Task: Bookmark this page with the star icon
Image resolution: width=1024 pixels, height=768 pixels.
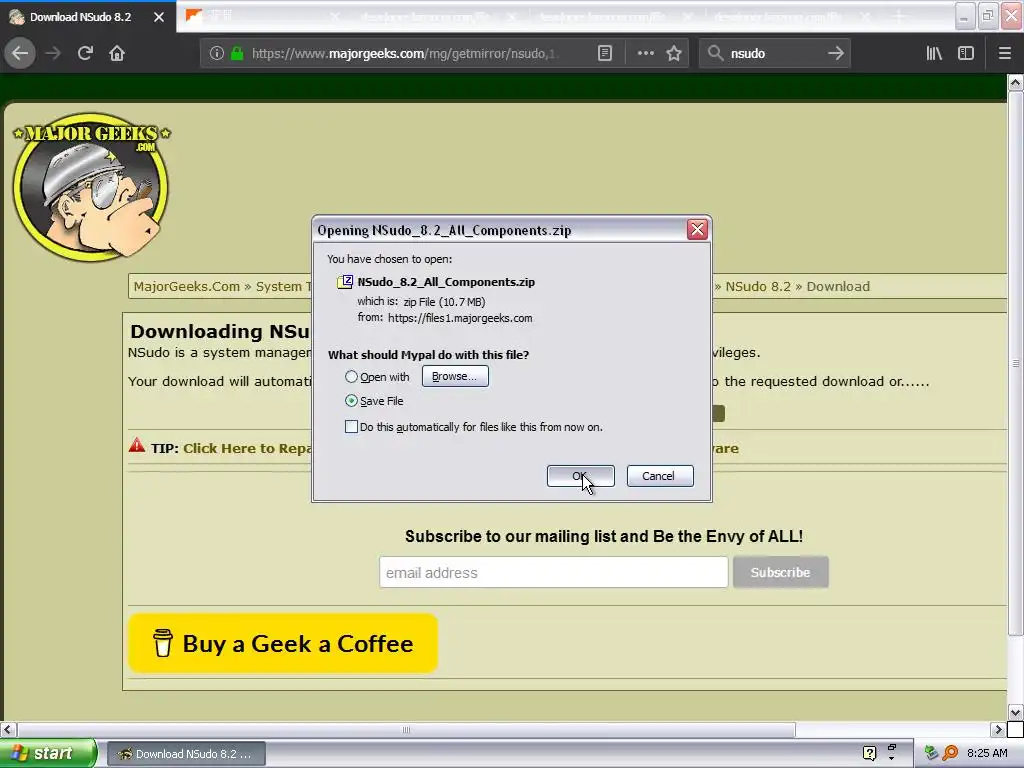Action: (x=674, y=54)
